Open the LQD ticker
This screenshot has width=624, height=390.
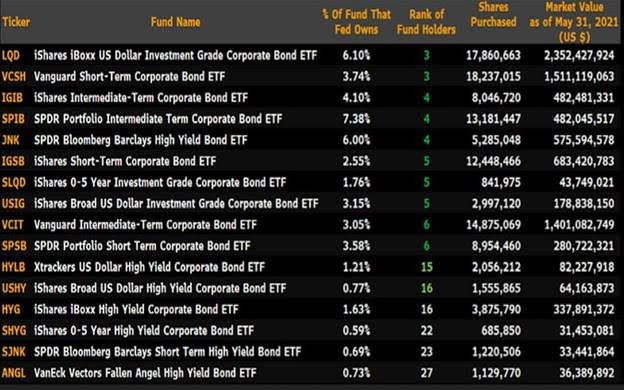click(x=11, y=55)
